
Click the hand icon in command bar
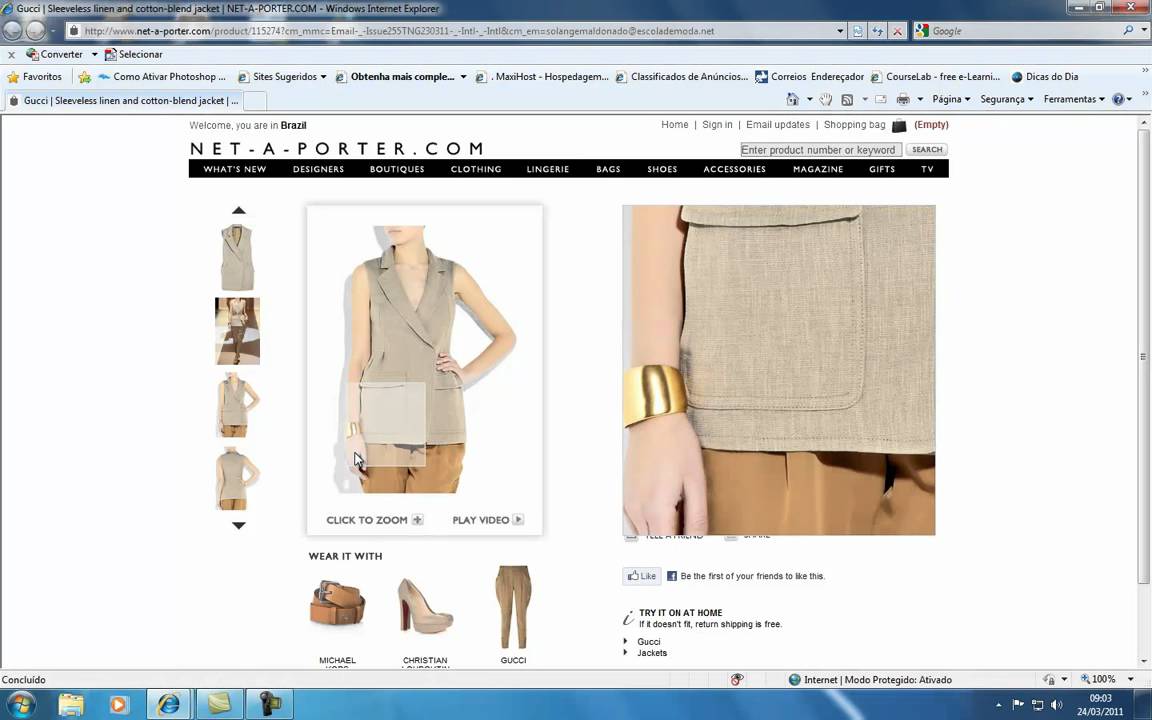(x=826, y=99)
